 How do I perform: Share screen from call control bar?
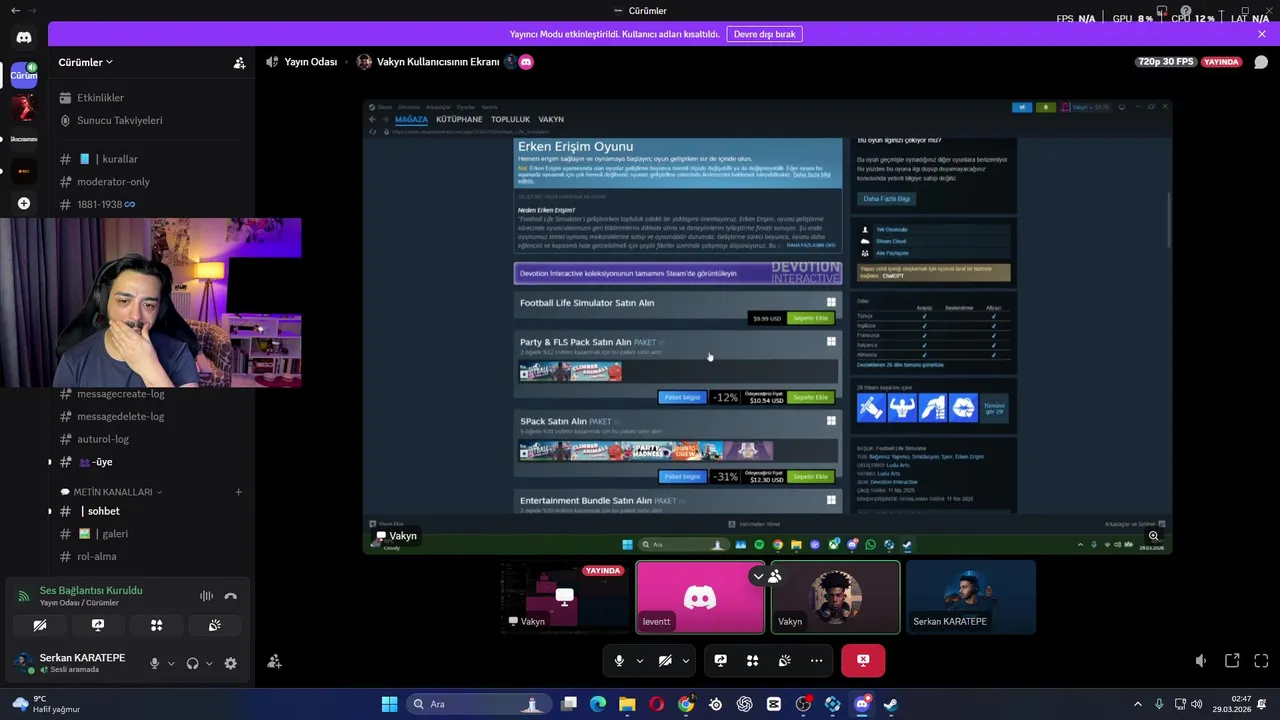(720, 660)
